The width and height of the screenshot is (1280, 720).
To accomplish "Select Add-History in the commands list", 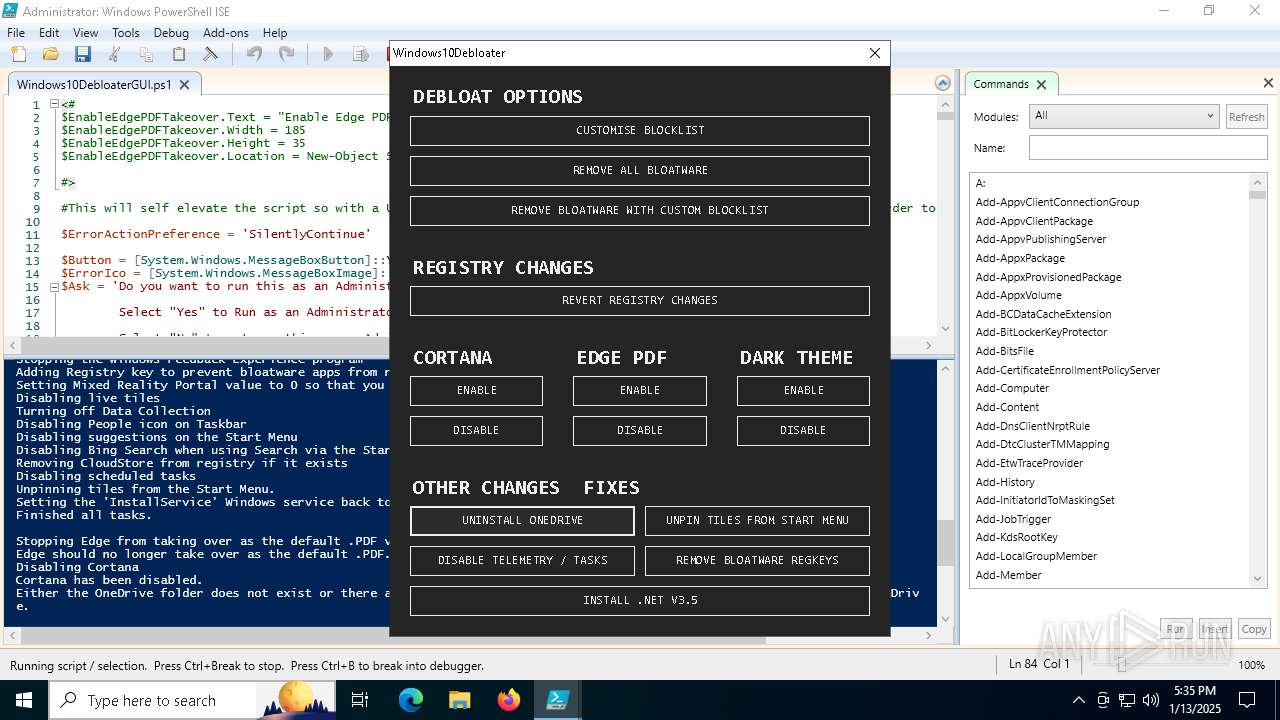I will (x=1005, y=482).
